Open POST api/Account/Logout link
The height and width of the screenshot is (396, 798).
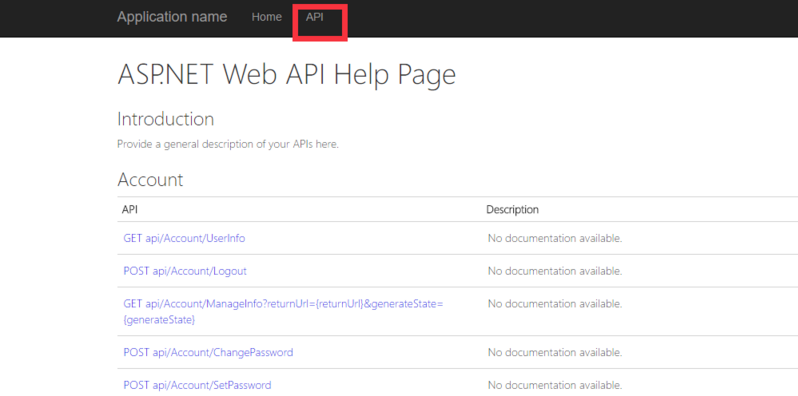[x=185, y=271]
